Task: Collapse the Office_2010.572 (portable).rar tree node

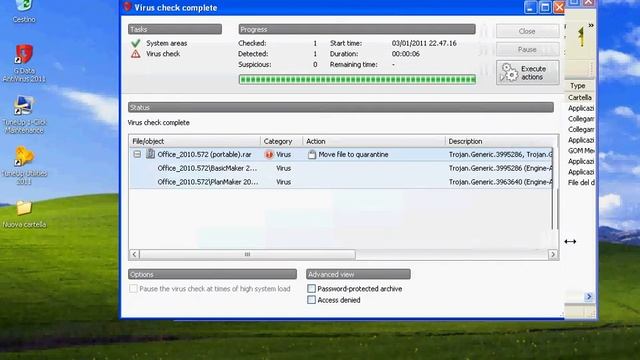Action: tap(137, 154)
